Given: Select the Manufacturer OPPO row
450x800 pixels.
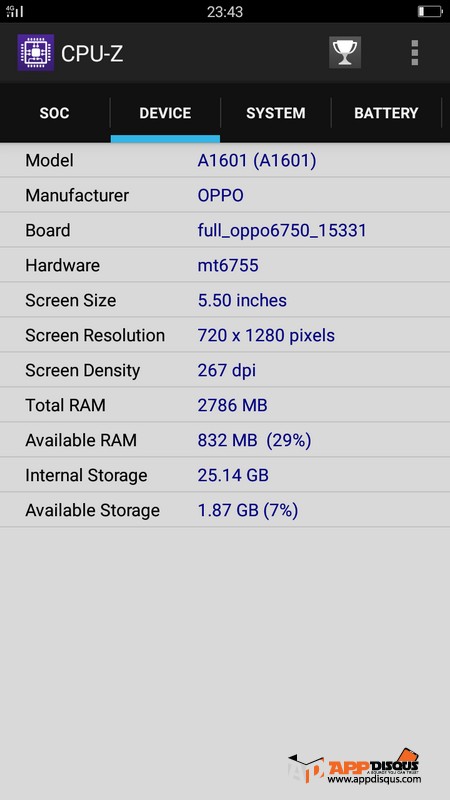Looking at the screenshot, I should click(x=225, y=195).
